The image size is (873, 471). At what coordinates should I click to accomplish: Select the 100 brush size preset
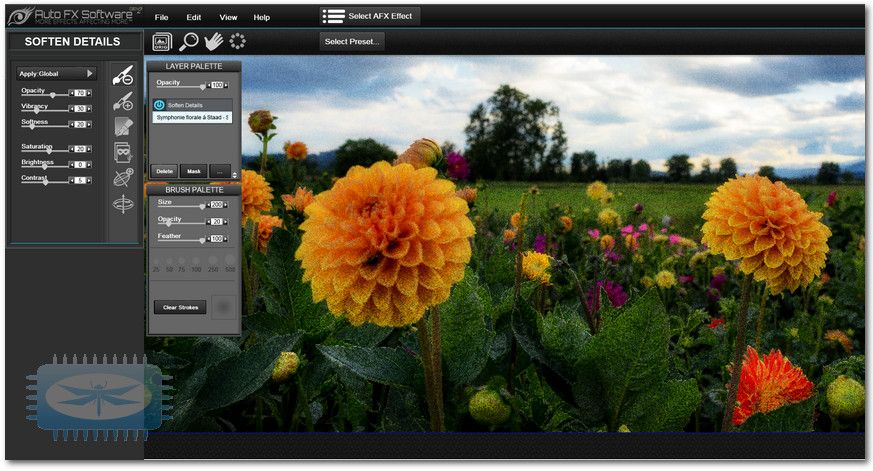coord(196,263)
